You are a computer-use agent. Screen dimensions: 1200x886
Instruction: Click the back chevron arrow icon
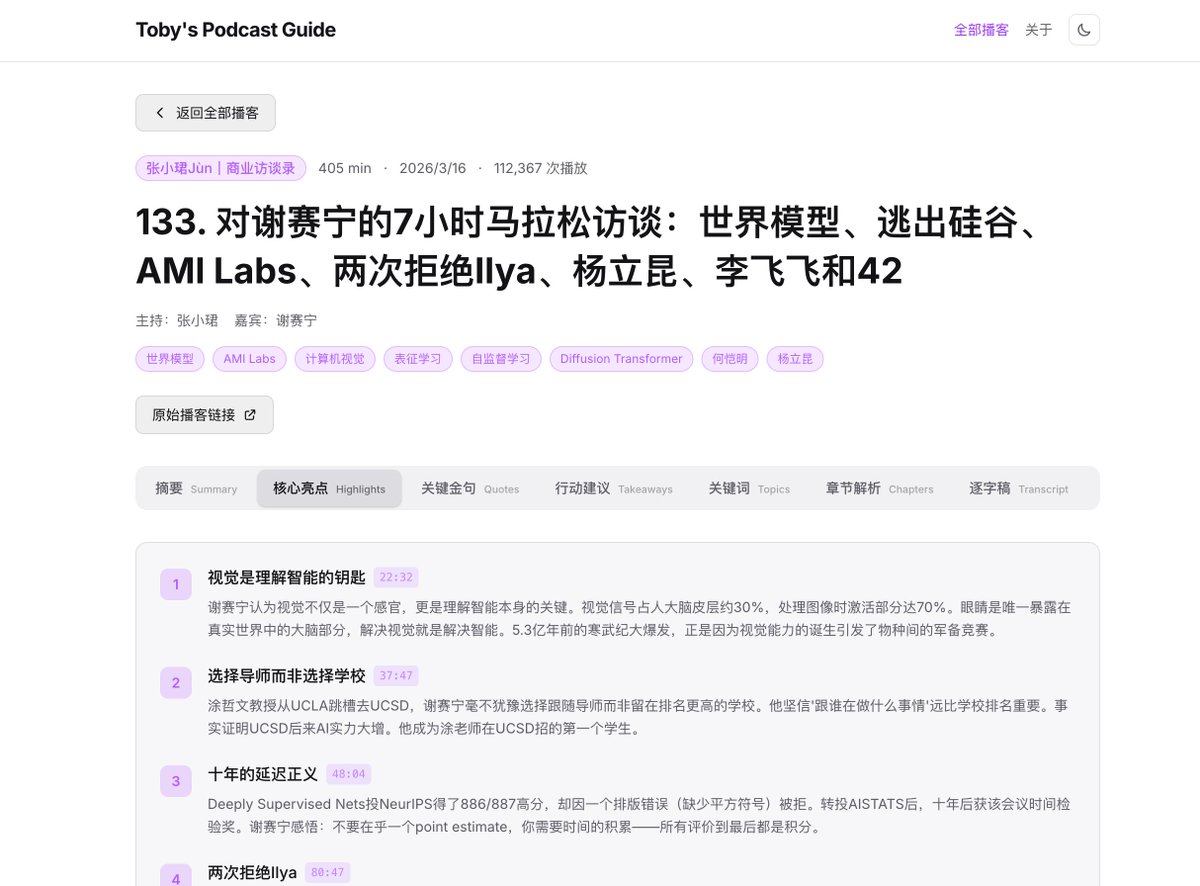click(160, 113)
